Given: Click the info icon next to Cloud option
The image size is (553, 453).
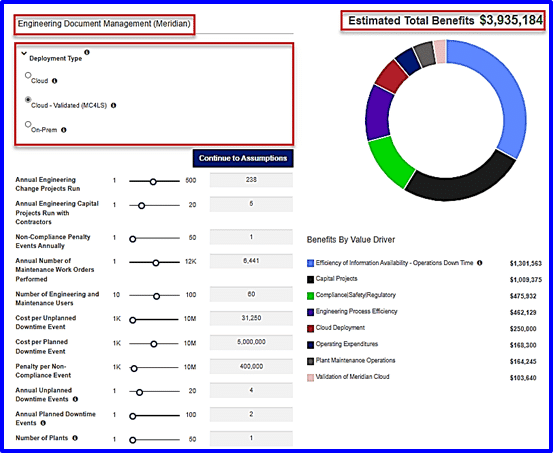Looking at the screenshot, I should pos(54,81).
